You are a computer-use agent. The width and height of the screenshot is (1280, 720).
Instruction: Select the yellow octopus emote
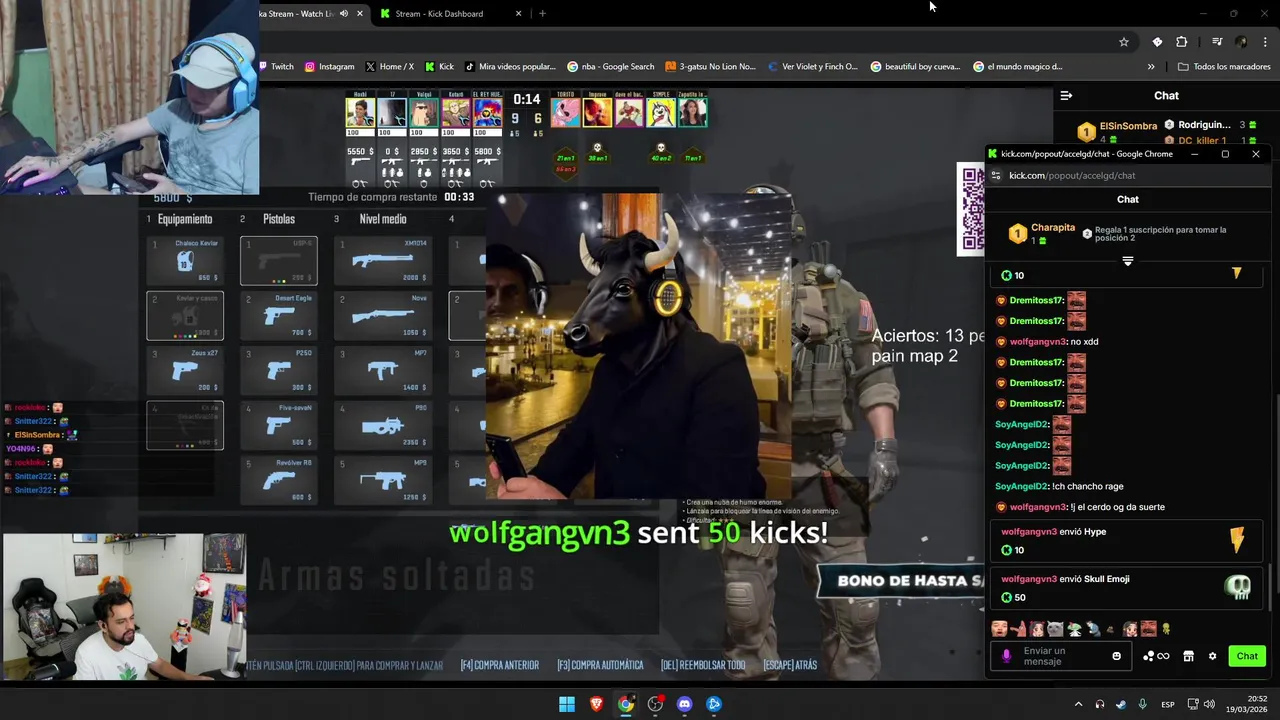pyautogui.click(x=1166, y=629)
